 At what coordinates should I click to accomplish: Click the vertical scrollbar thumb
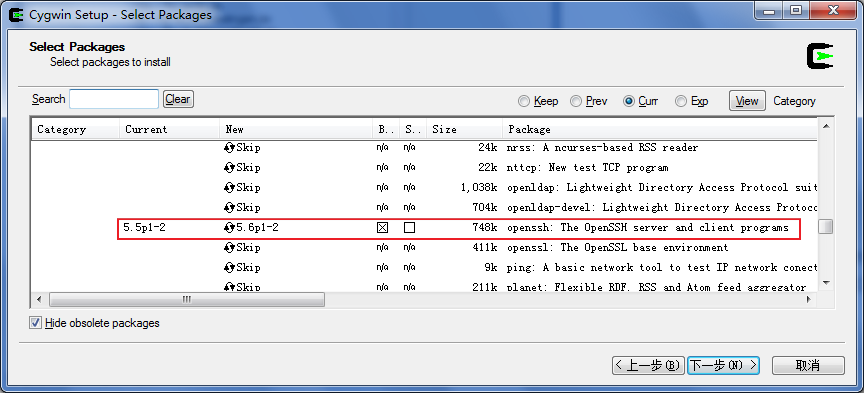825,227
